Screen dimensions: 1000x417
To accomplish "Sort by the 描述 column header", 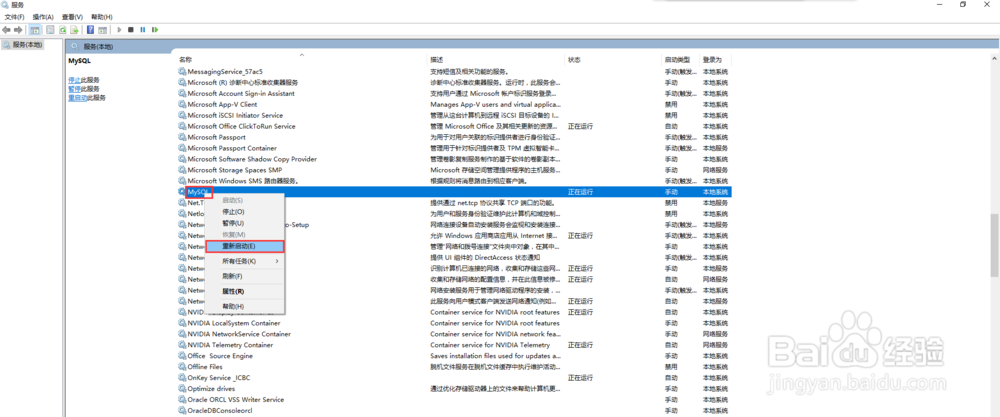I will click(496, 60).
